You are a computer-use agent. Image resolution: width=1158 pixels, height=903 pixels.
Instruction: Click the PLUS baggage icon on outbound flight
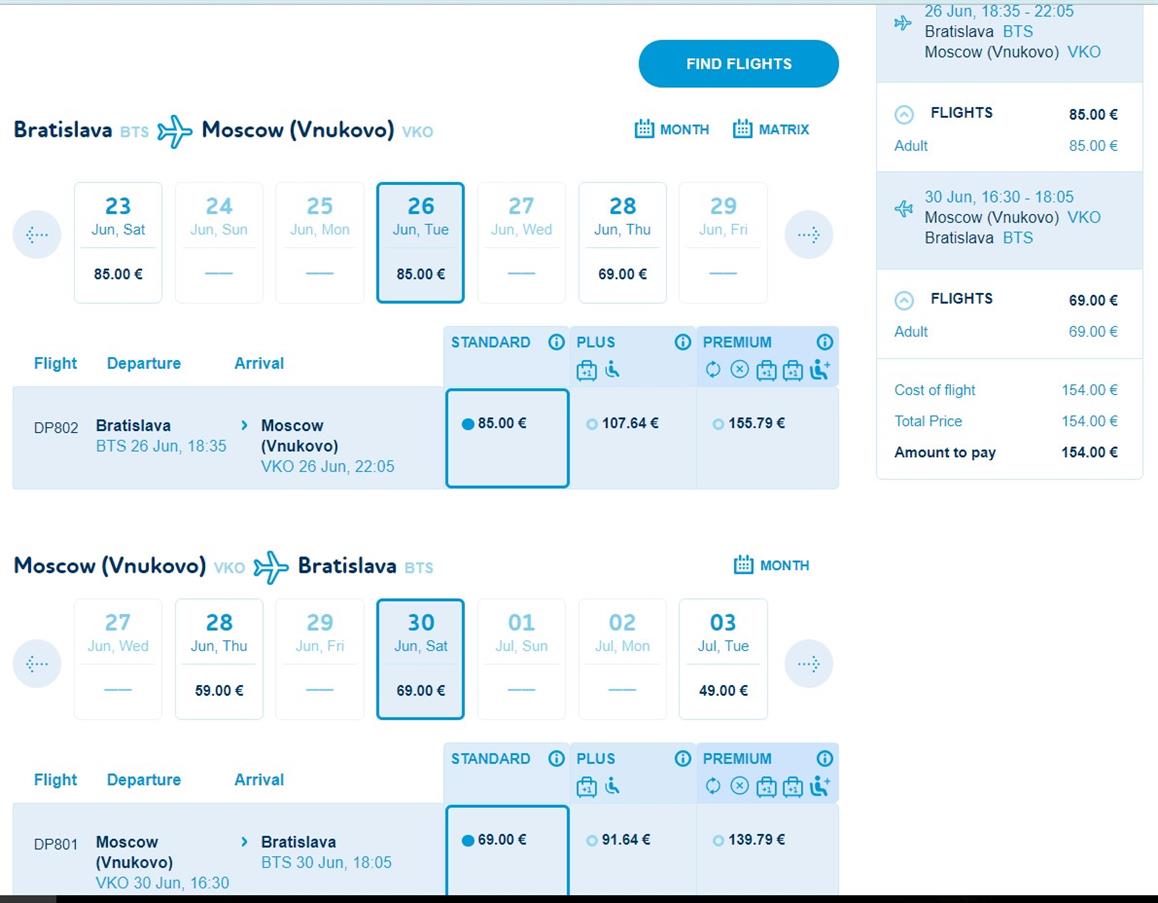point(586,370)
